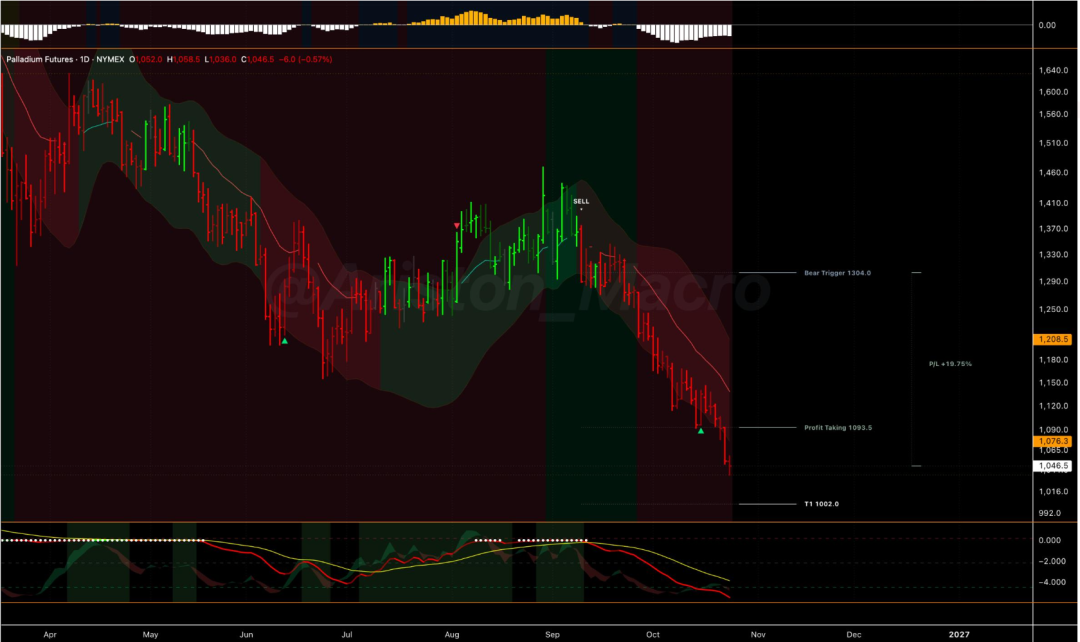Select the low value L1,036.0
Screen dimensions: 1080x642
(x=220, y=59)
